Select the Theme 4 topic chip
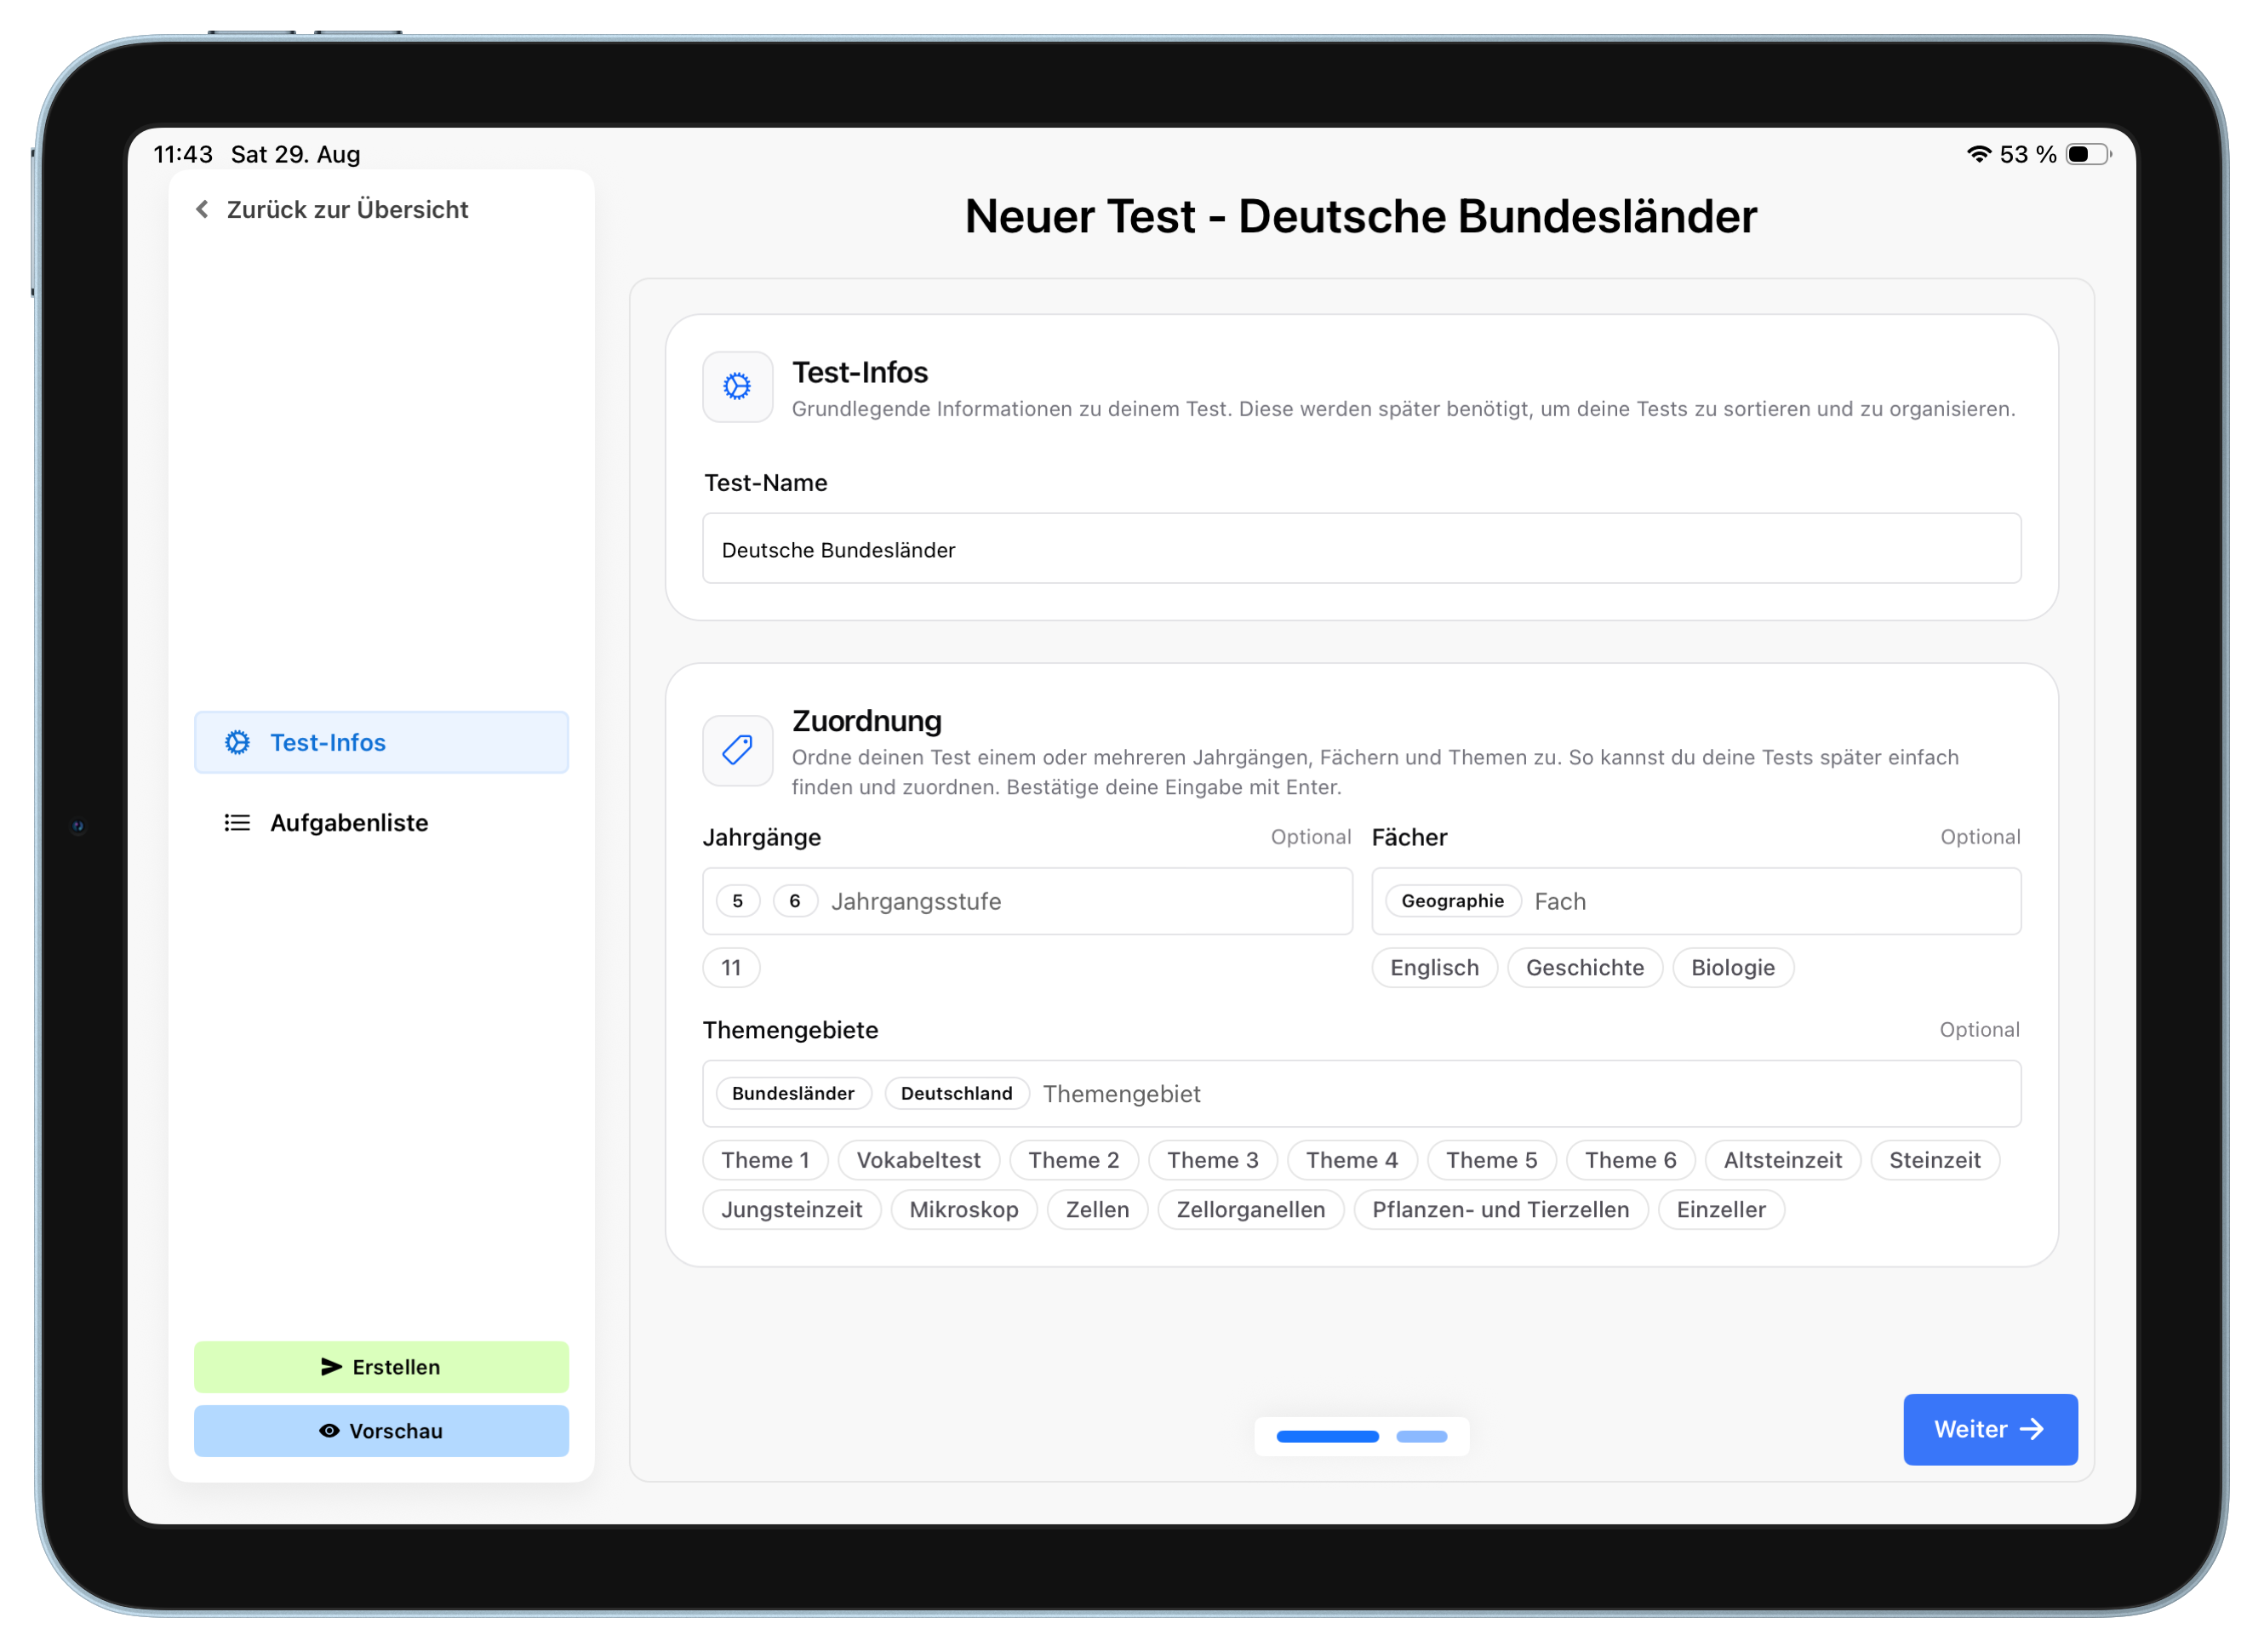The height and width of the screenshot is (1652, 2264). point(1351,1160)
